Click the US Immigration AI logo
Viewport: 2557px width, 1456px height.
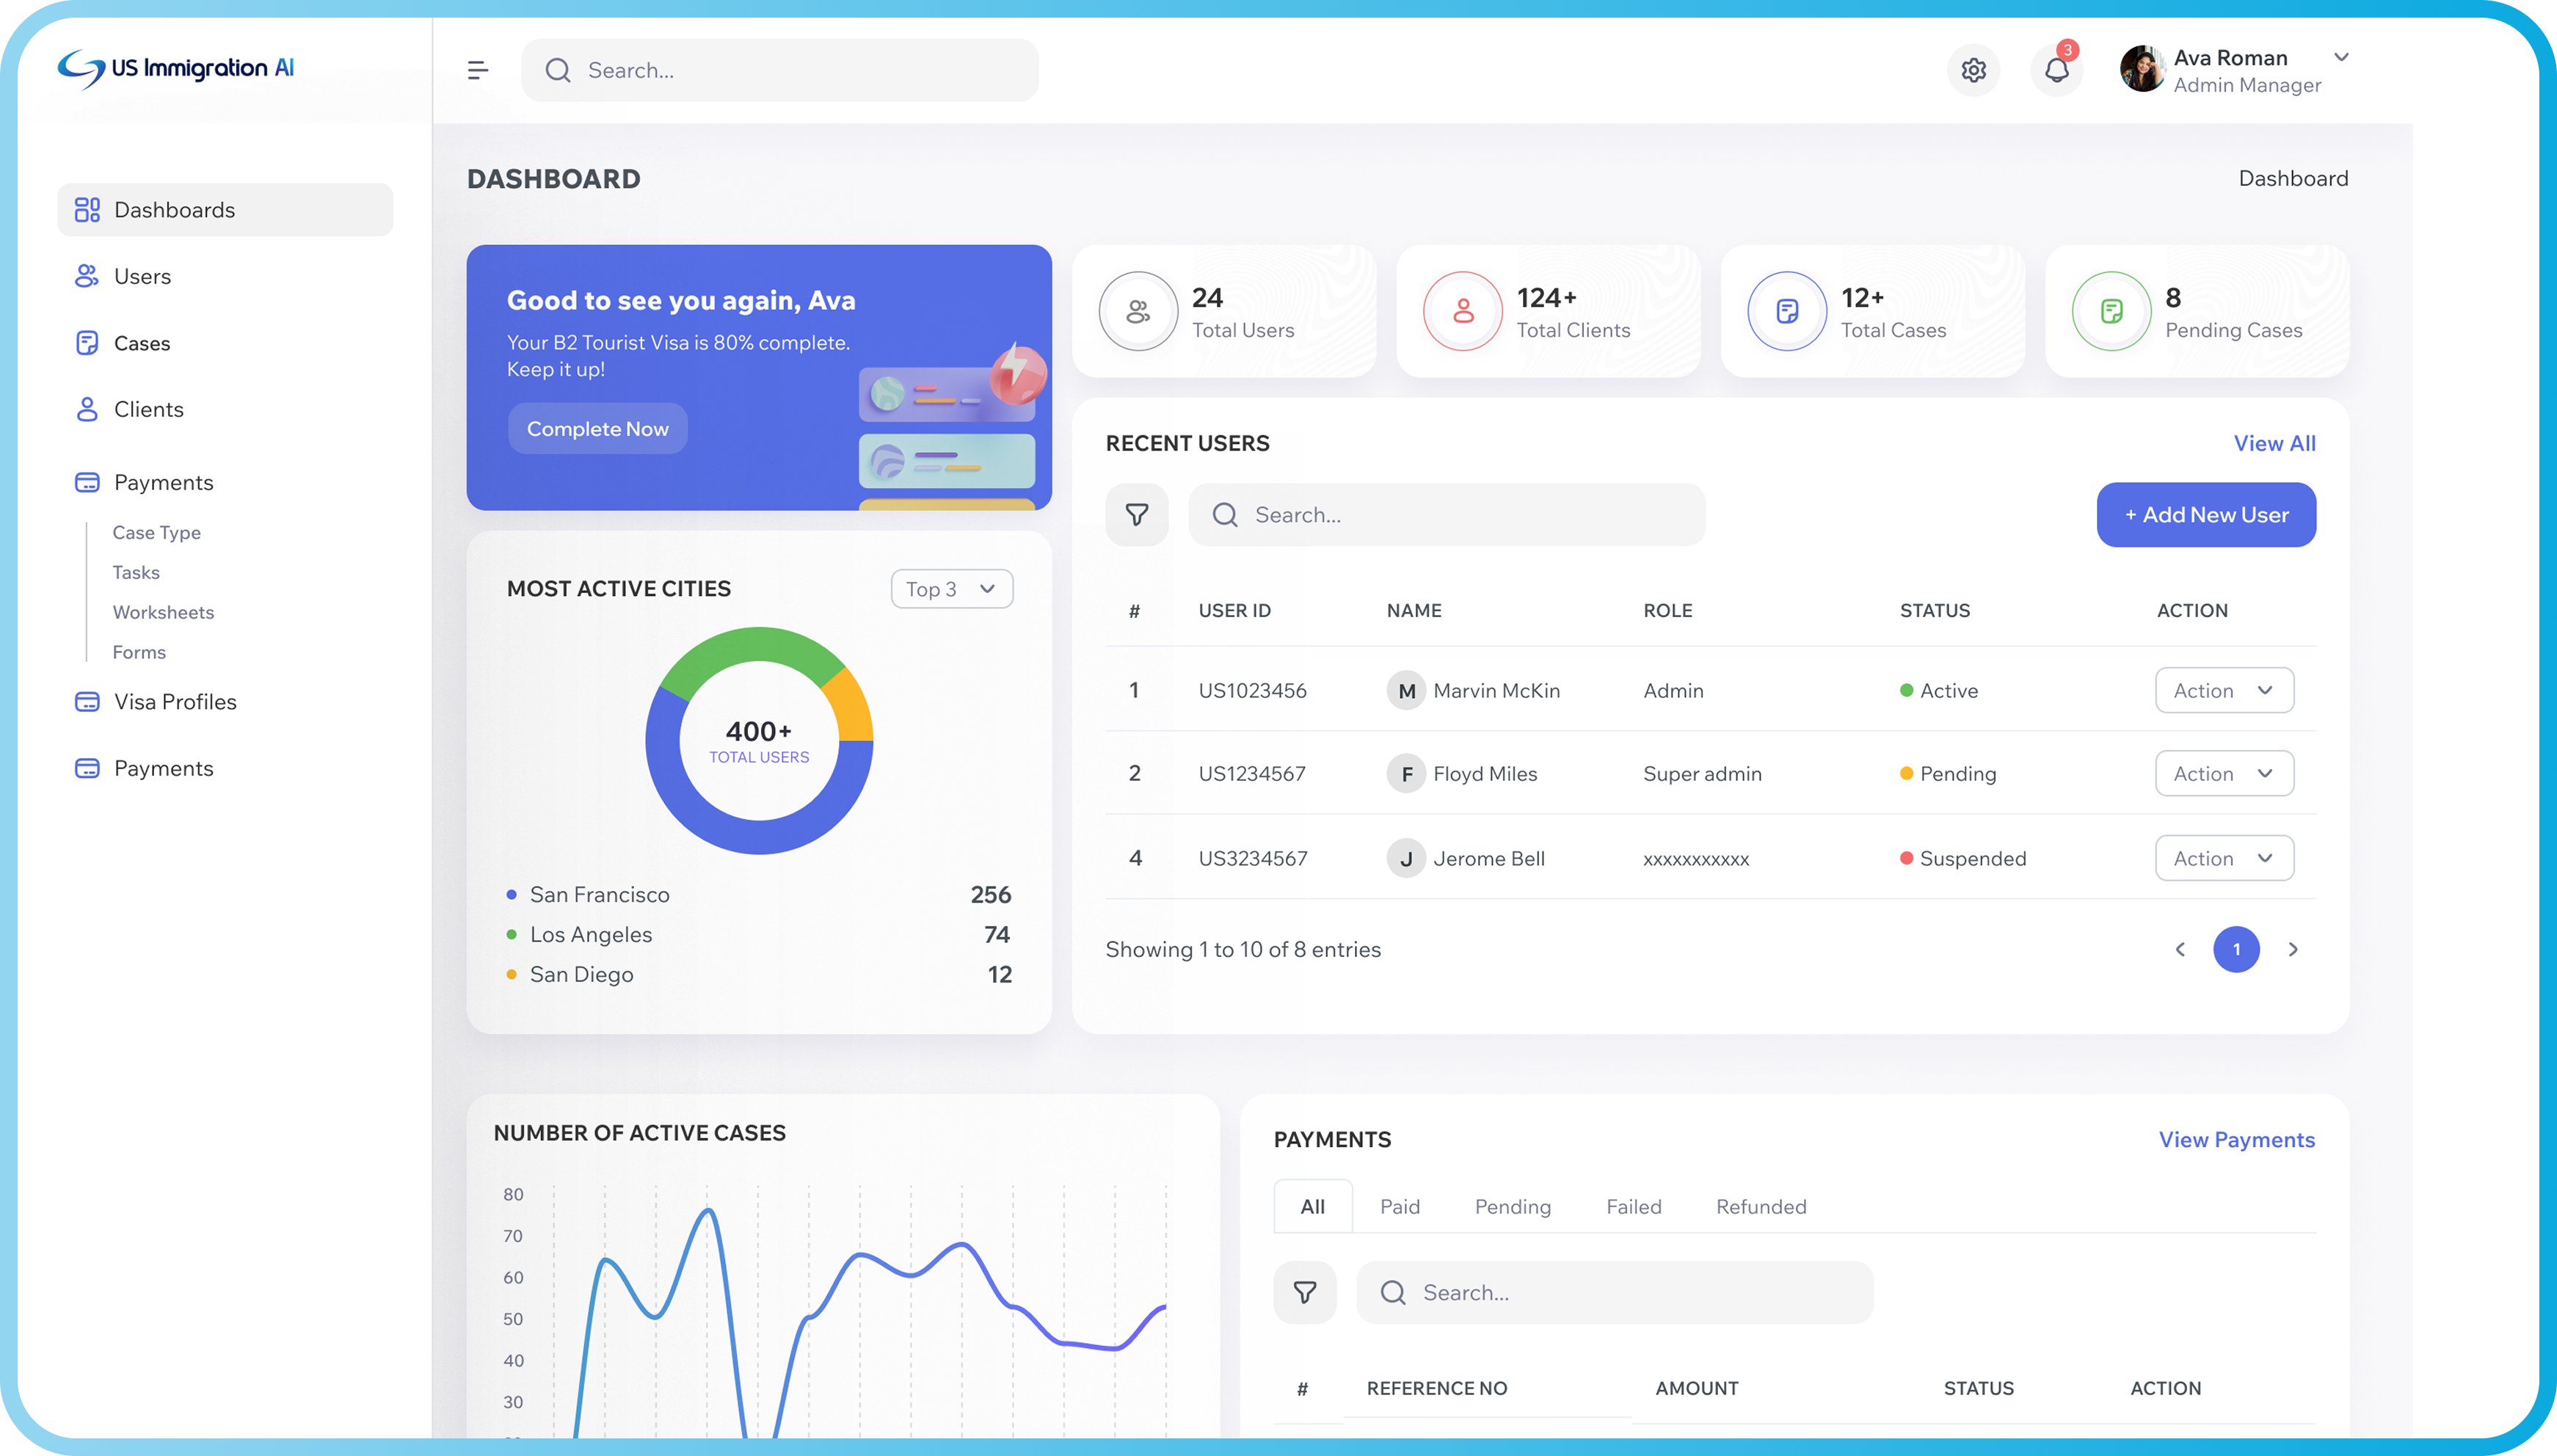176,68
